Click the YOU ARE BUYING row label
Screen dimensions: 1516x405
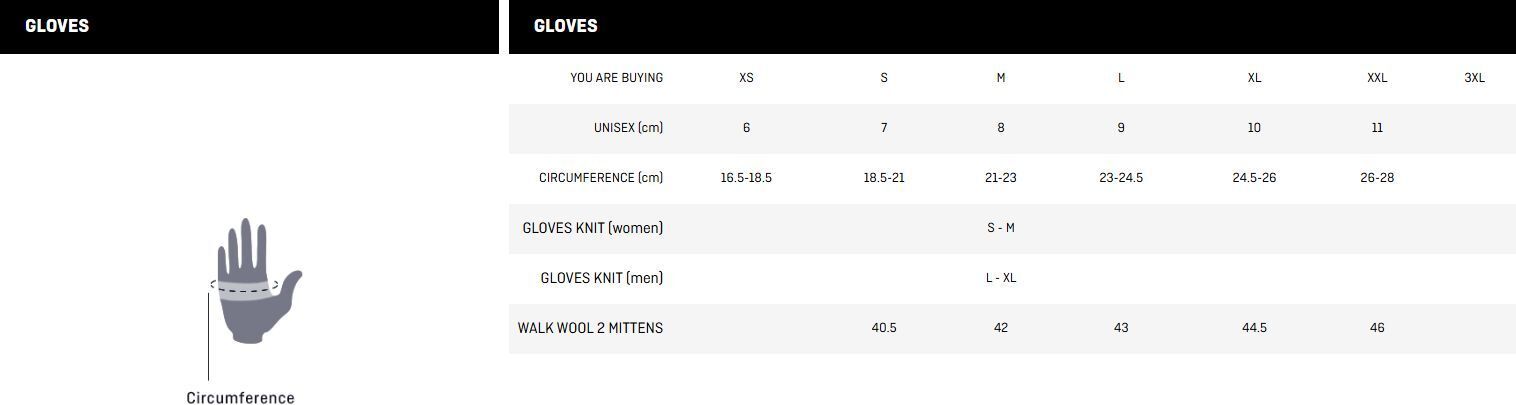[616, 78]
